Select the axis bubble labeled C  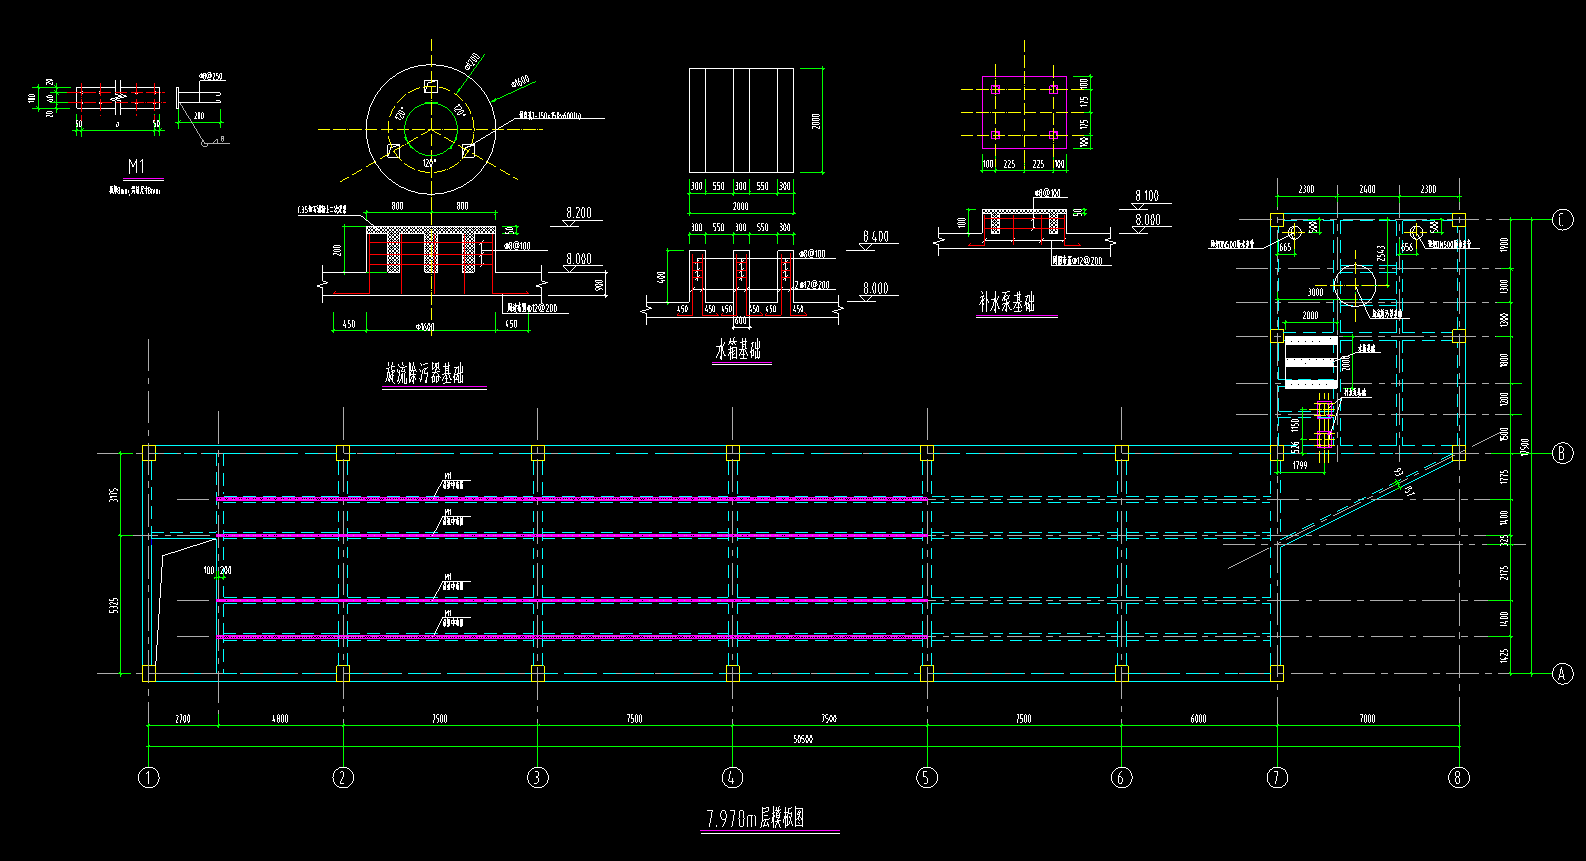coord(1563,220)
